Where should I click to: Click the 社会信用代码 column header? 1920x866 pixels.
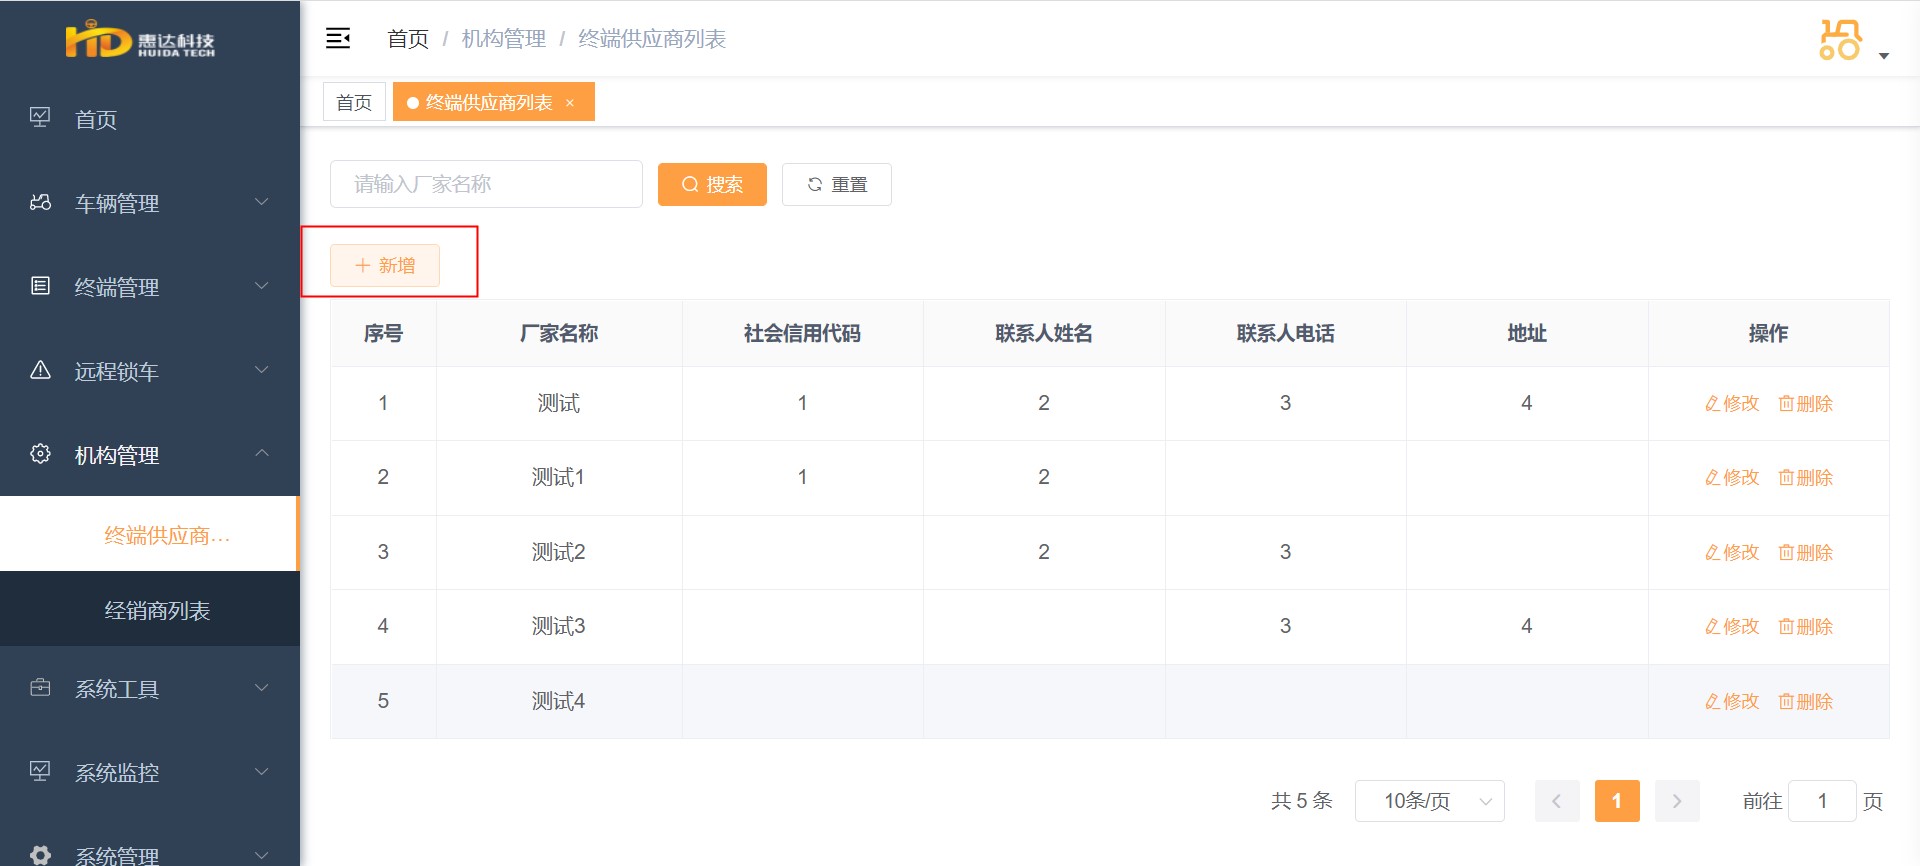click(x=802, y=333)
